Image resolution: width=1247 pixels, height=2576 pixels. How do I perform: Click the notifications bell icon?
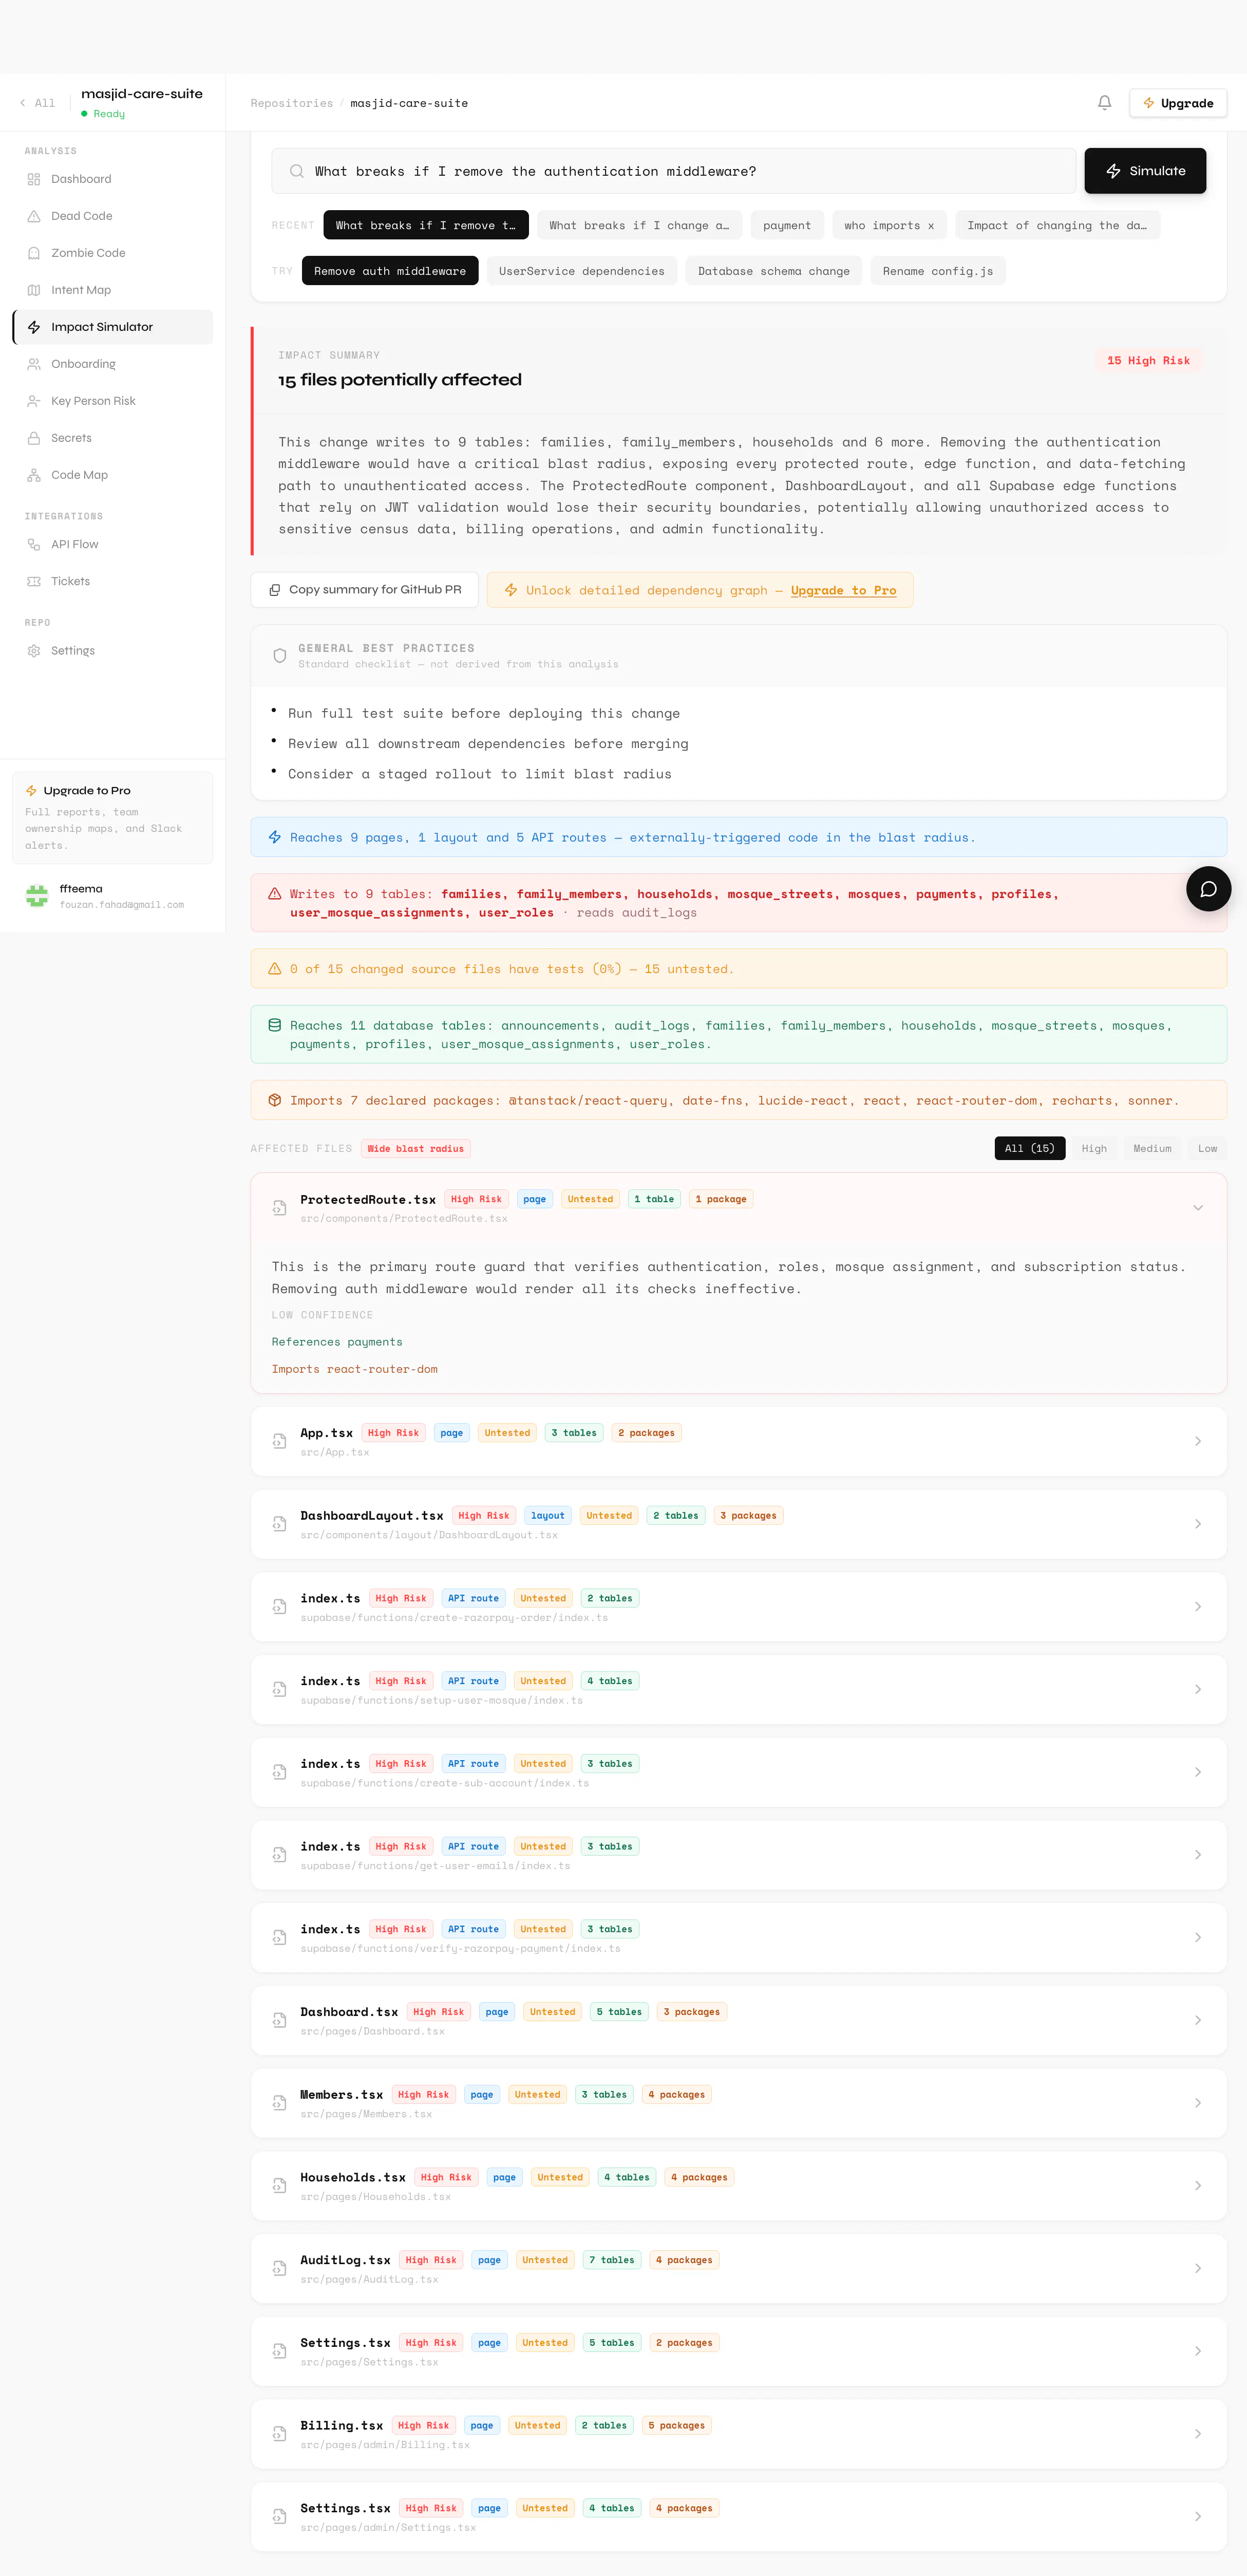point(1104,103)
